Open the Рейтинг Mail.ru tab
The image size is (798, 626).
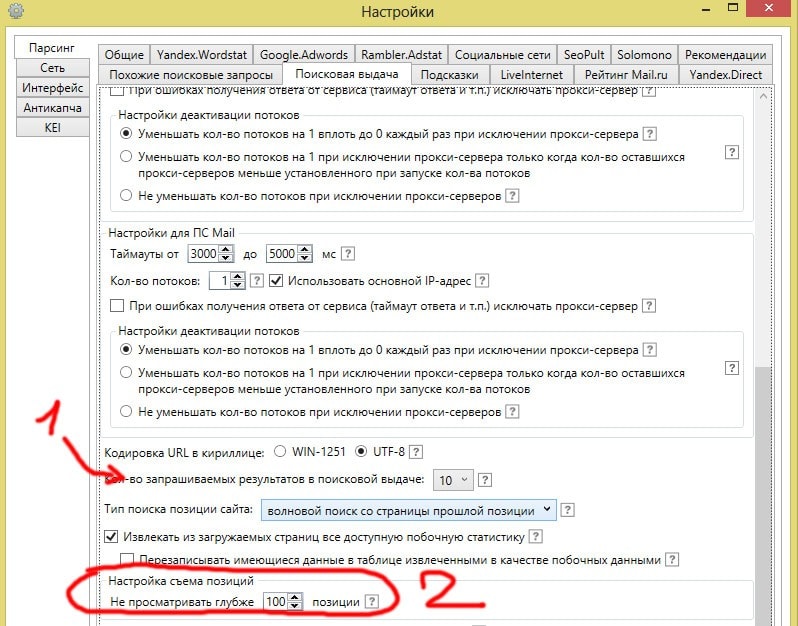626,75
